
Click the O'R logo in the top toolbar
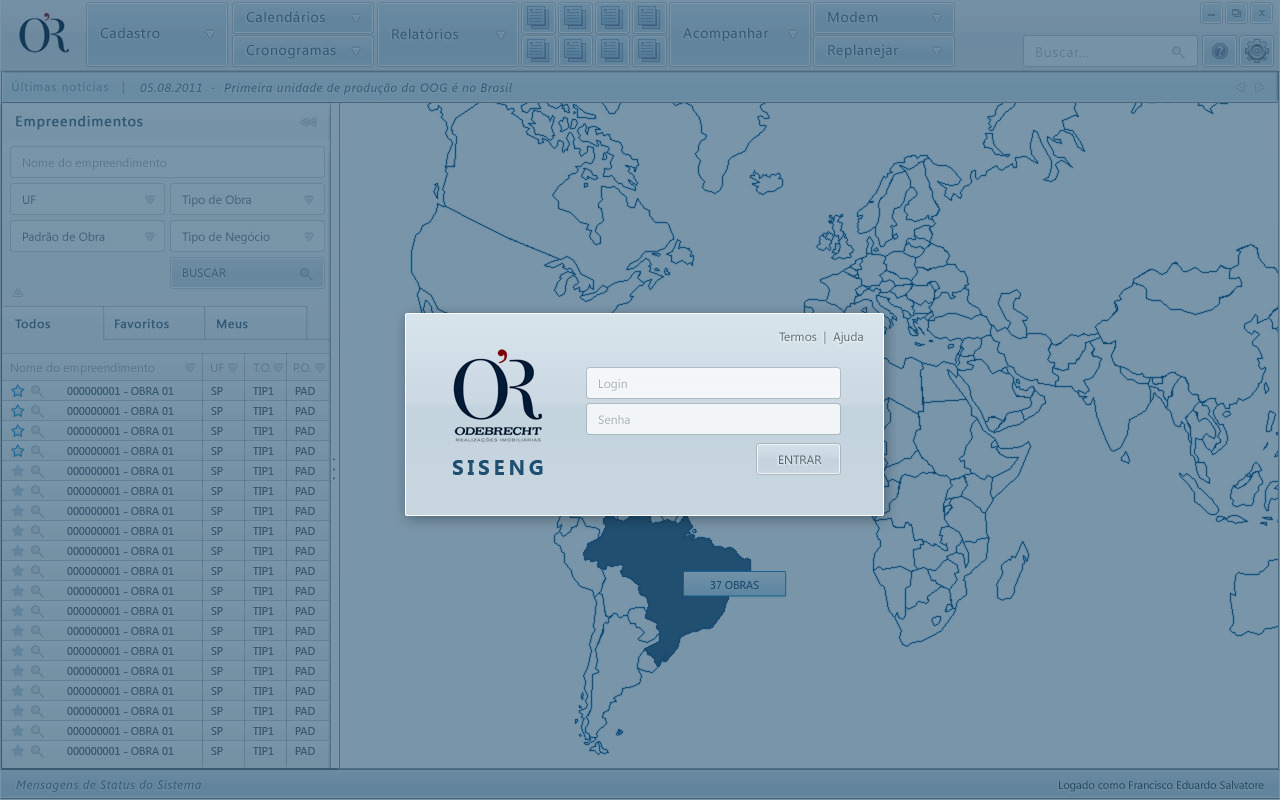click(44, 33)
